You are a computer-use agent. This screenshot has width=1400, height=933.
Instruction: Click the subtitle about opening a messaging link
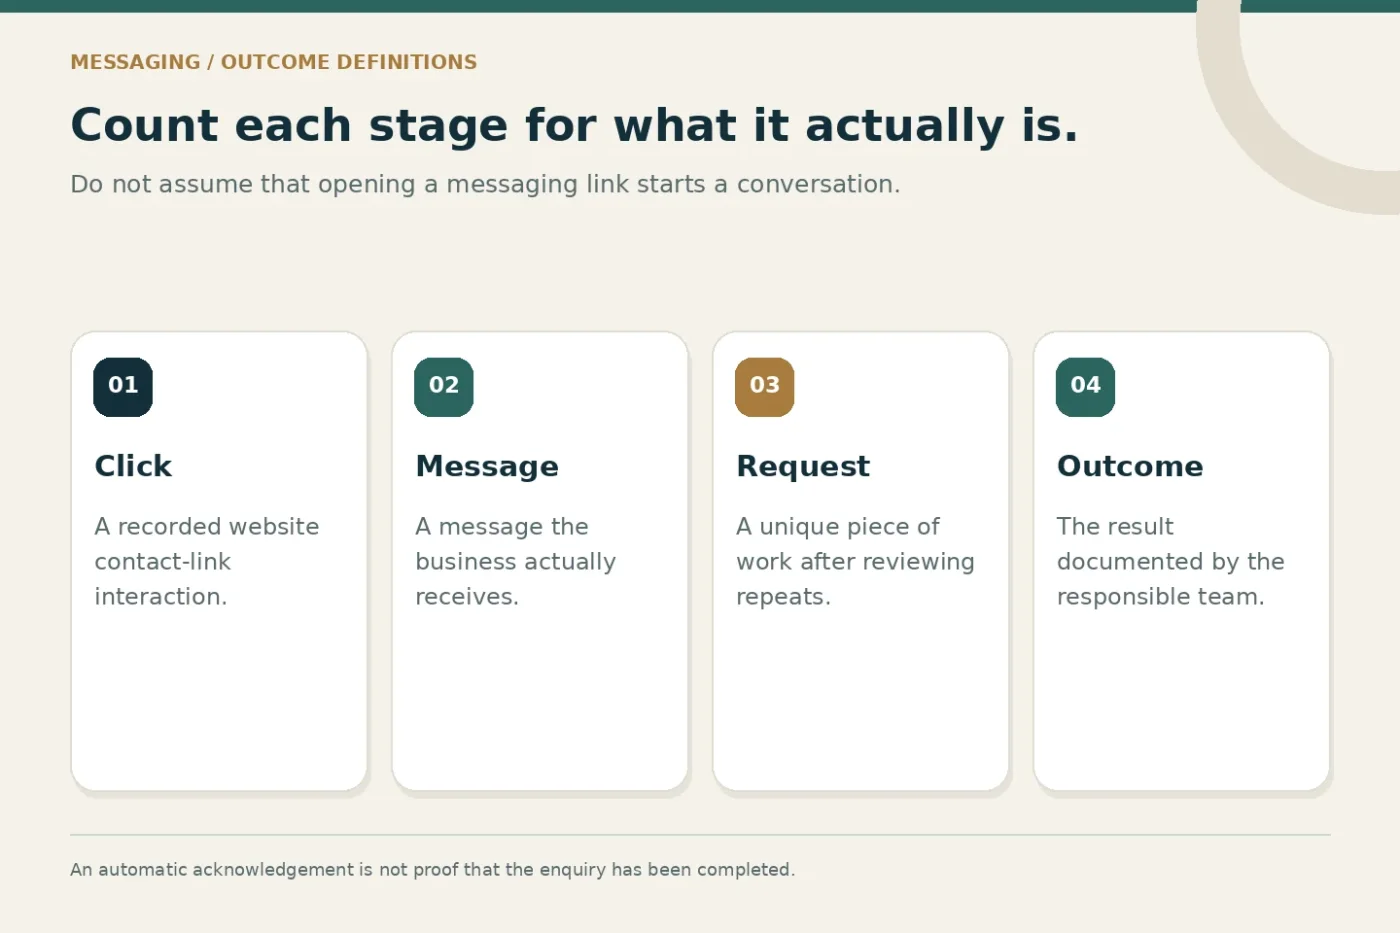point(485,184)
